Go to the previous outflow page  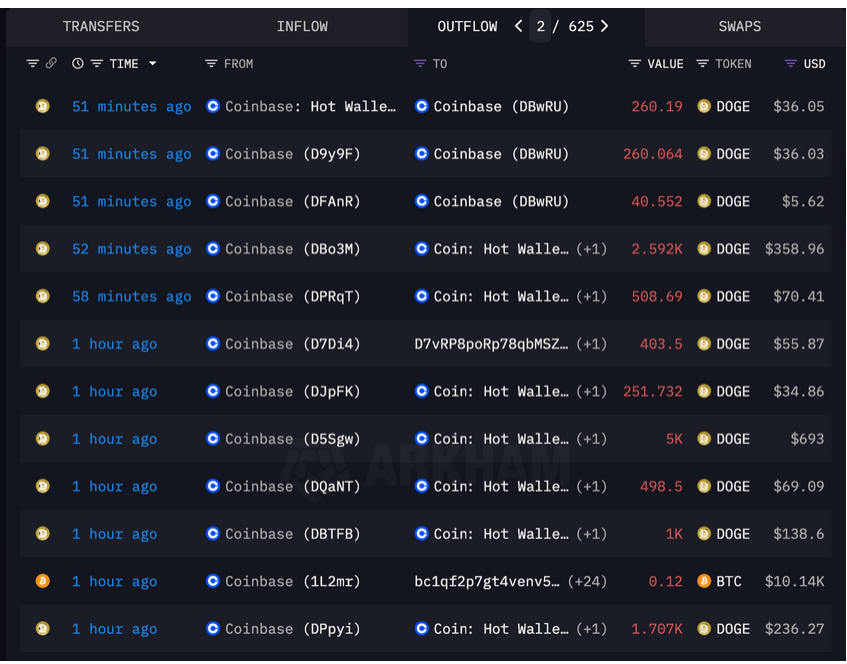tap(518, 27)
